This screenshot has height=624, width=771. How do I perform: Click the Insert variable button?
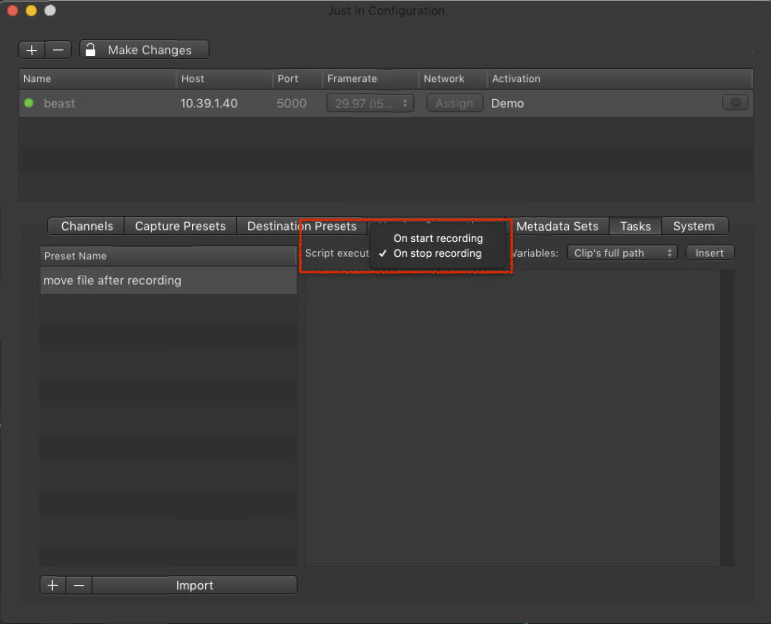click(710, 253)
